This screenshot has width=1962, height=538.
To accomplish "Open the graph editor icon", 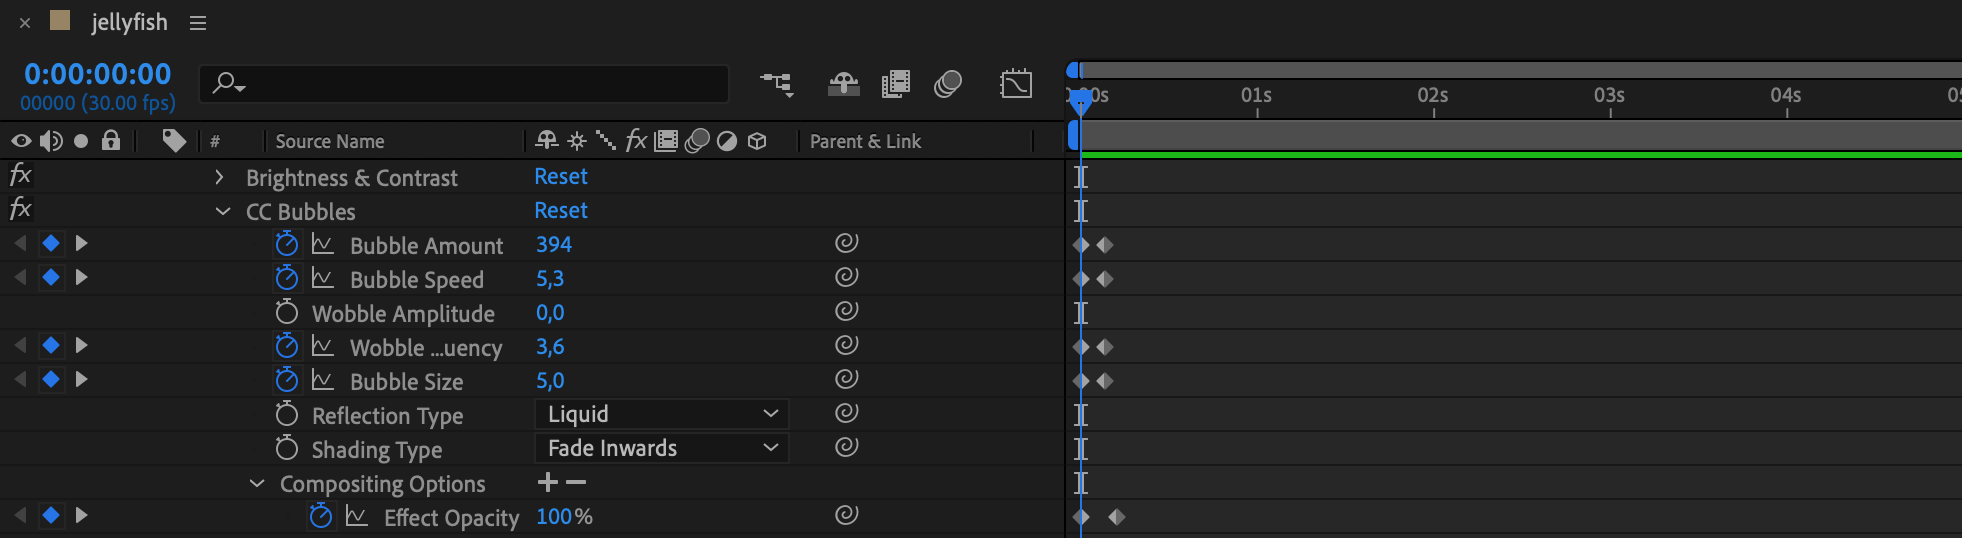I will [x=1015, y=84].
